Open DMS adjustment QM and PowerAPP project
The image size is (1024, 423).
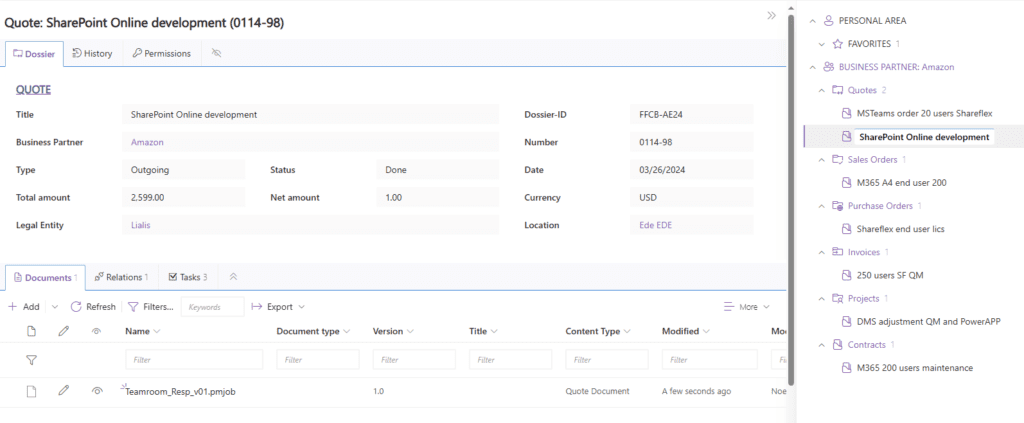pyautogui.click(x=929, y=322)
